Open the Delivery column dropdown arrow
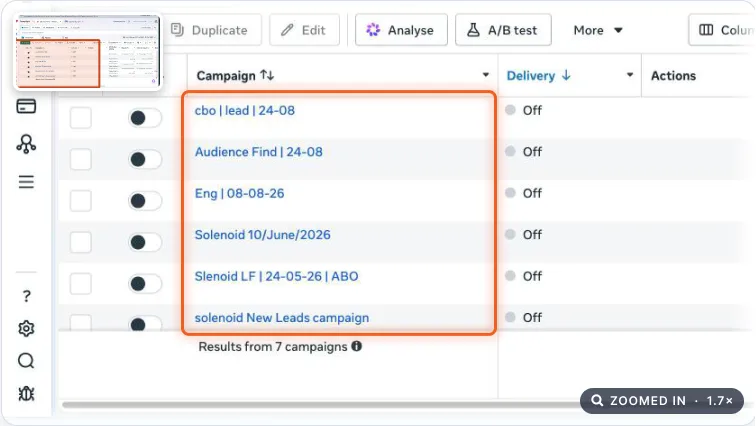 click(x=630, y=75)
